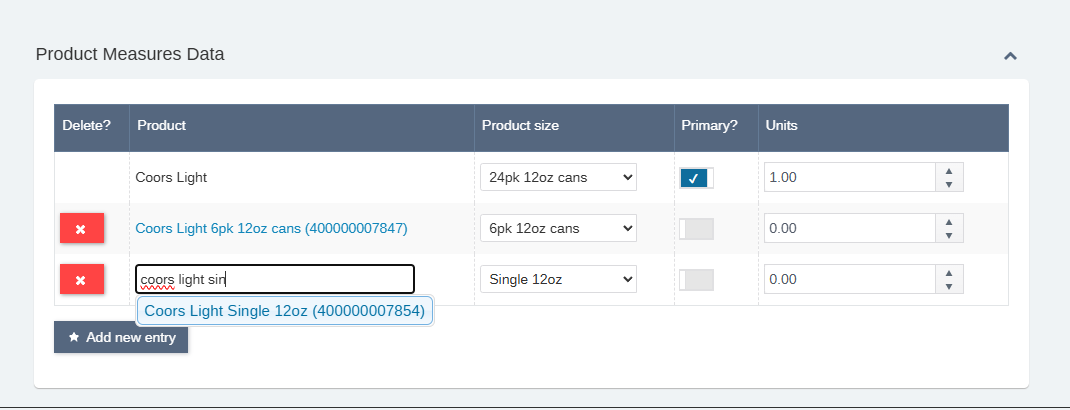The height and width of the screenshot is (410, 1070).
Task: Toggle Primary for the 6pk 12oz cans row
Action: 696,229
